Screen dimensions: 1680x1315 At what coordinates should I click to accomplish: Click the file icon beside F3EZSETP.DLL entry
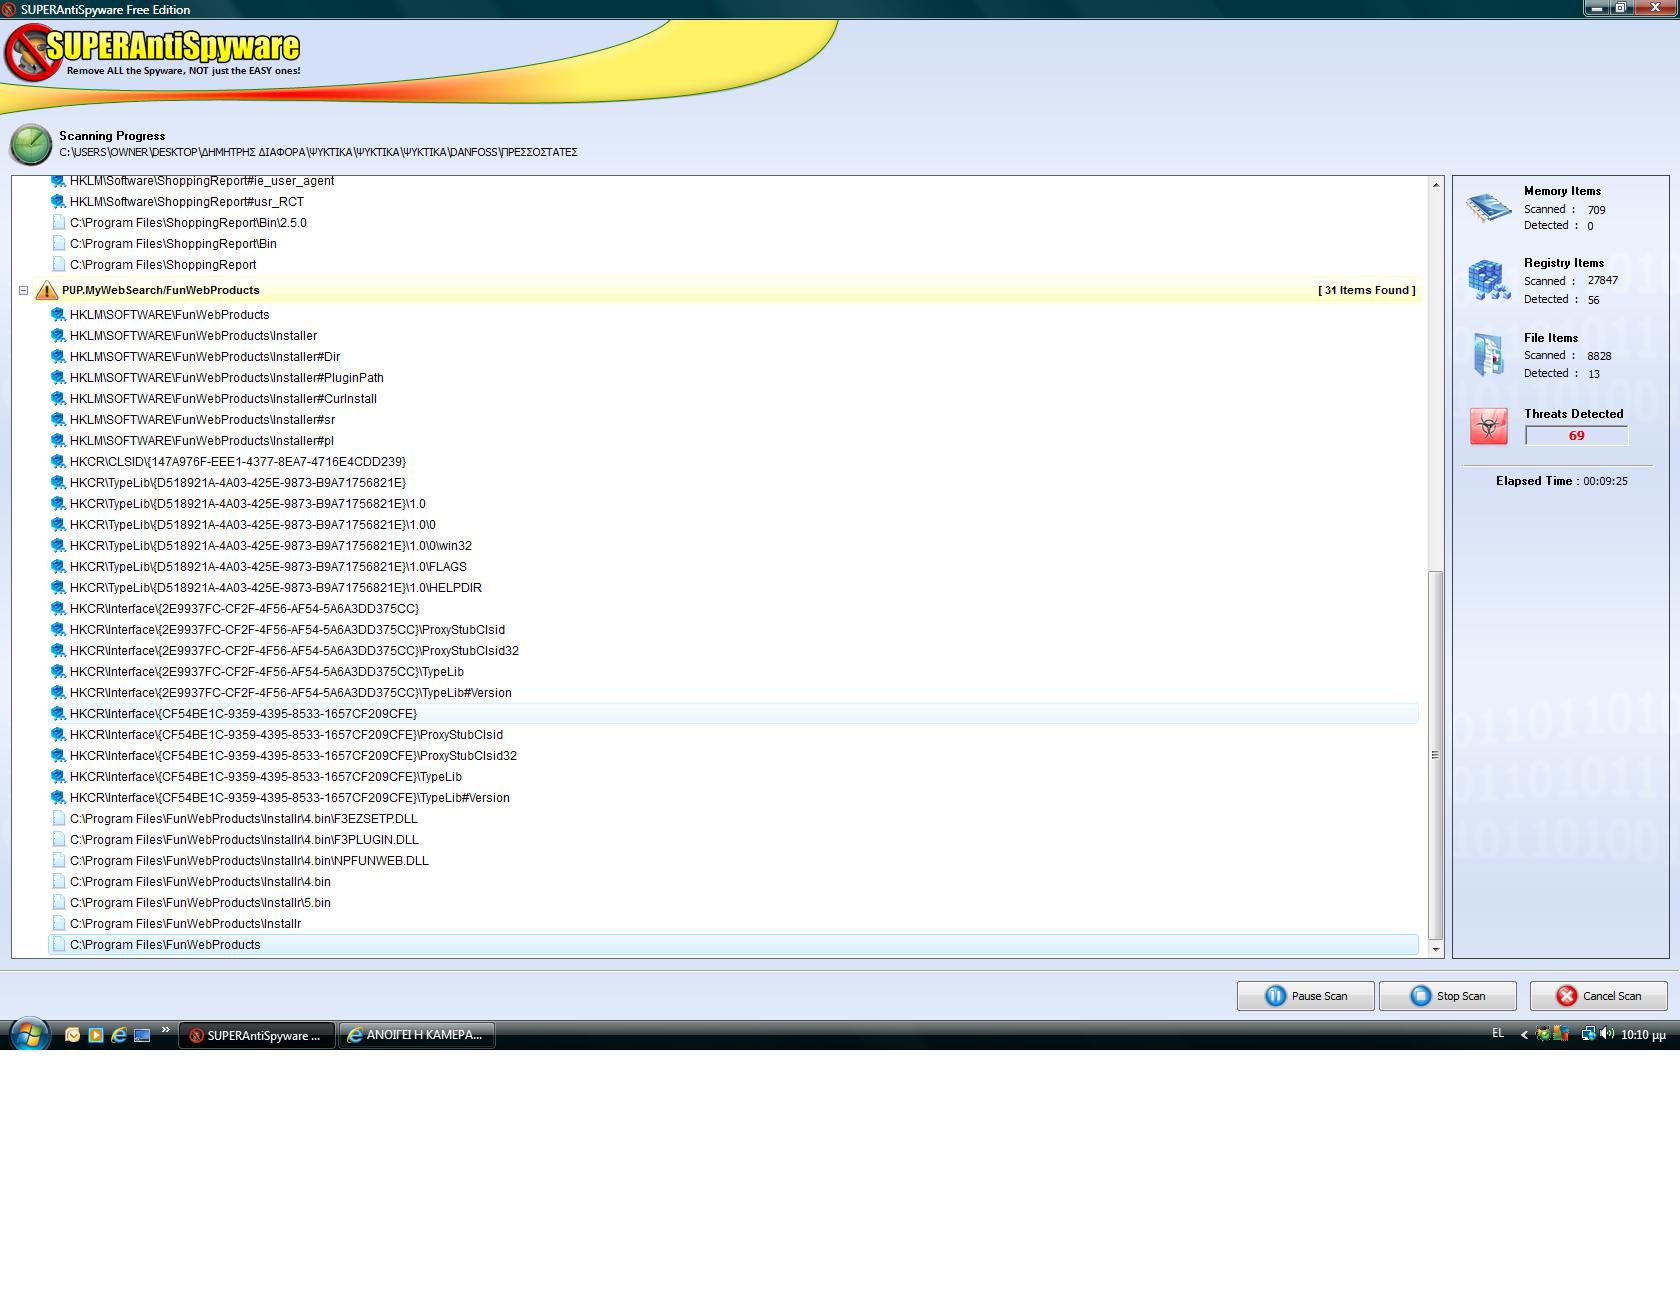point(58,819)
